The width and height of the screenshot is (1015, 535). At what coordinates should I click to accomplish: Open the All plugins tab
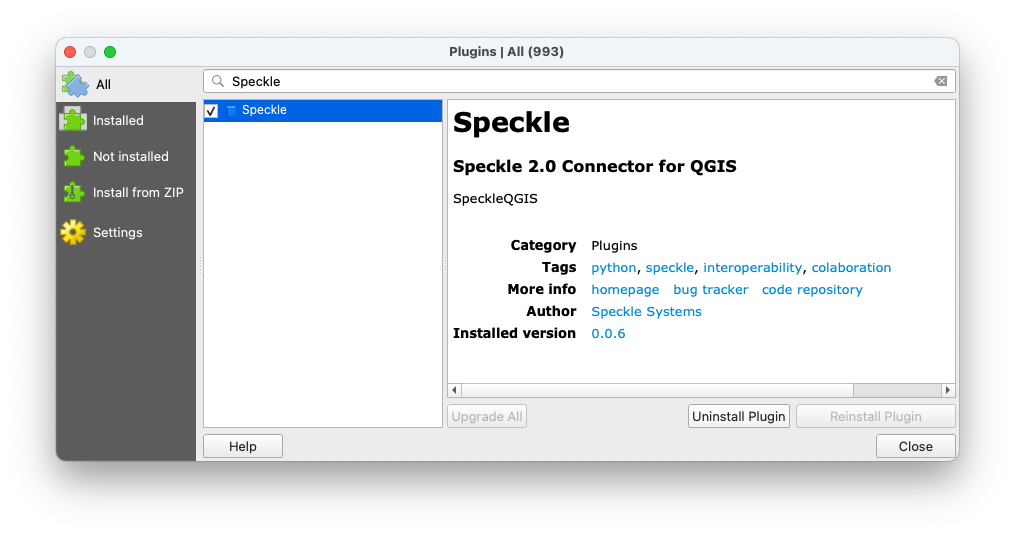(126, 84)
